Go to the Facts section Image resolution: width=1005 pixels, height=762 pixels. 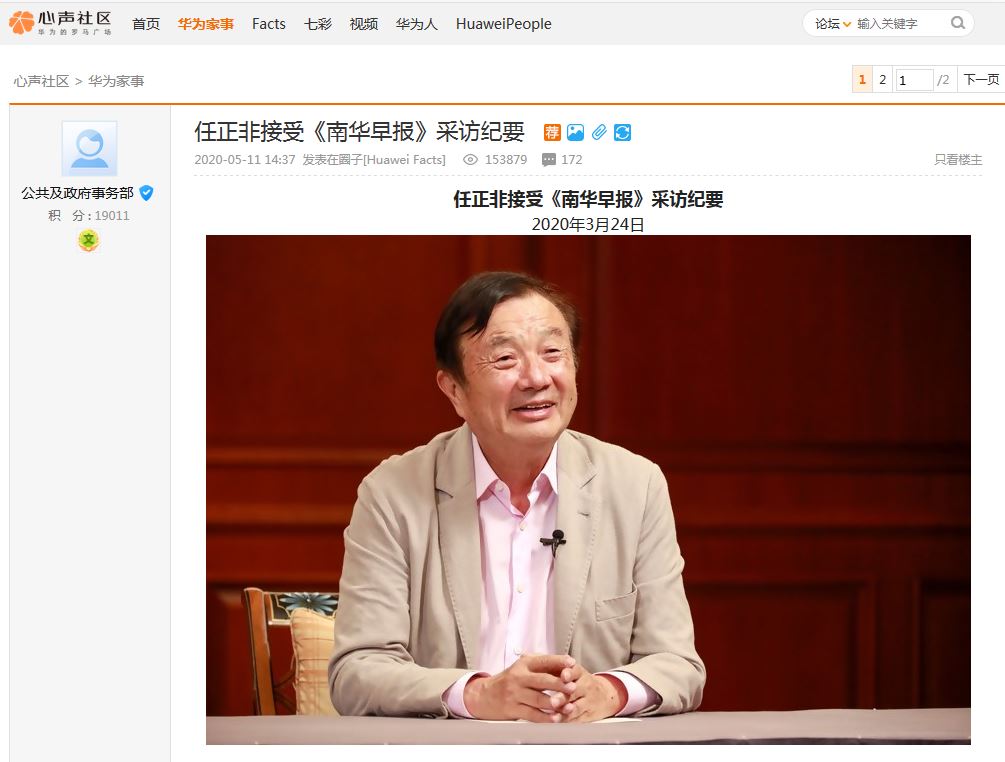coord(269,24)
